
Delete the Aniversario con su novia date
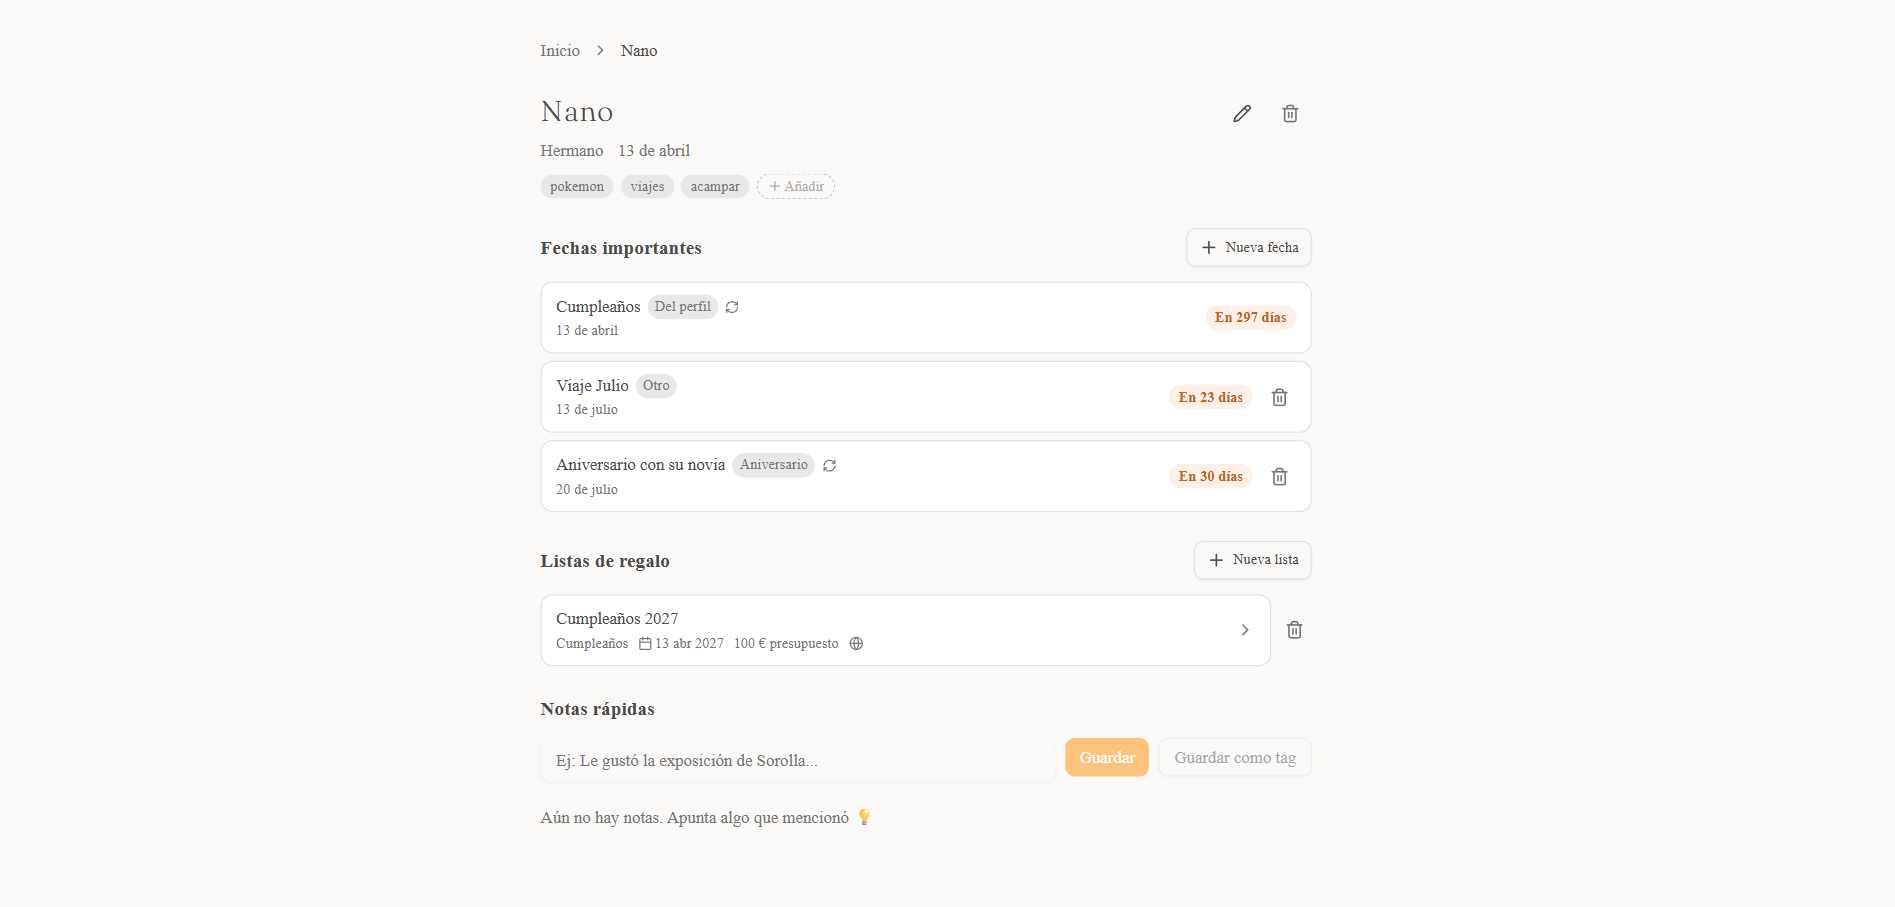click(x=1279, y=477)
